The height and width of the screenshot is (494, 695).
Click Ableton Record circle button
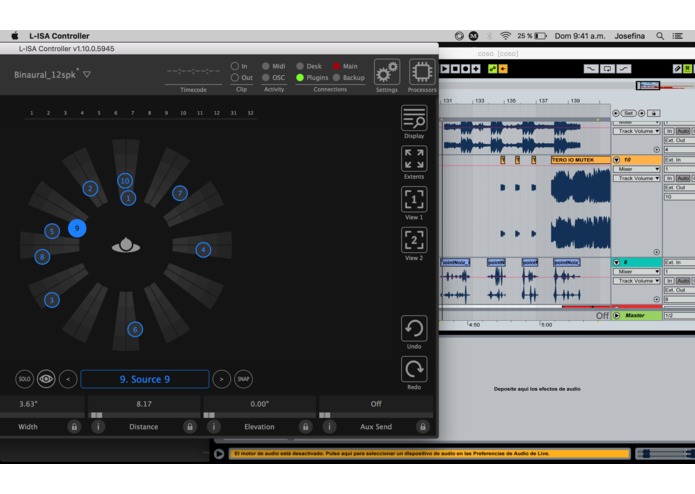(465, 69)
